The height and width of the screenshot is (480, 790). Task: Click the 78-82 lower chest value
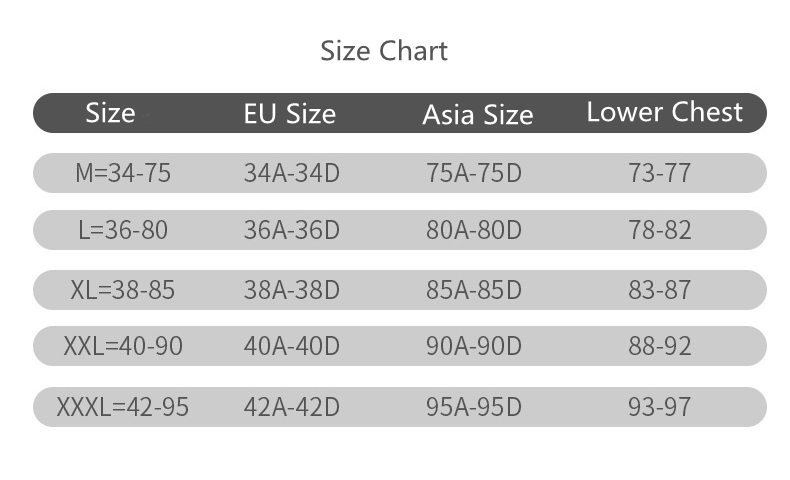pyautogui.click(x=660, y=231)
